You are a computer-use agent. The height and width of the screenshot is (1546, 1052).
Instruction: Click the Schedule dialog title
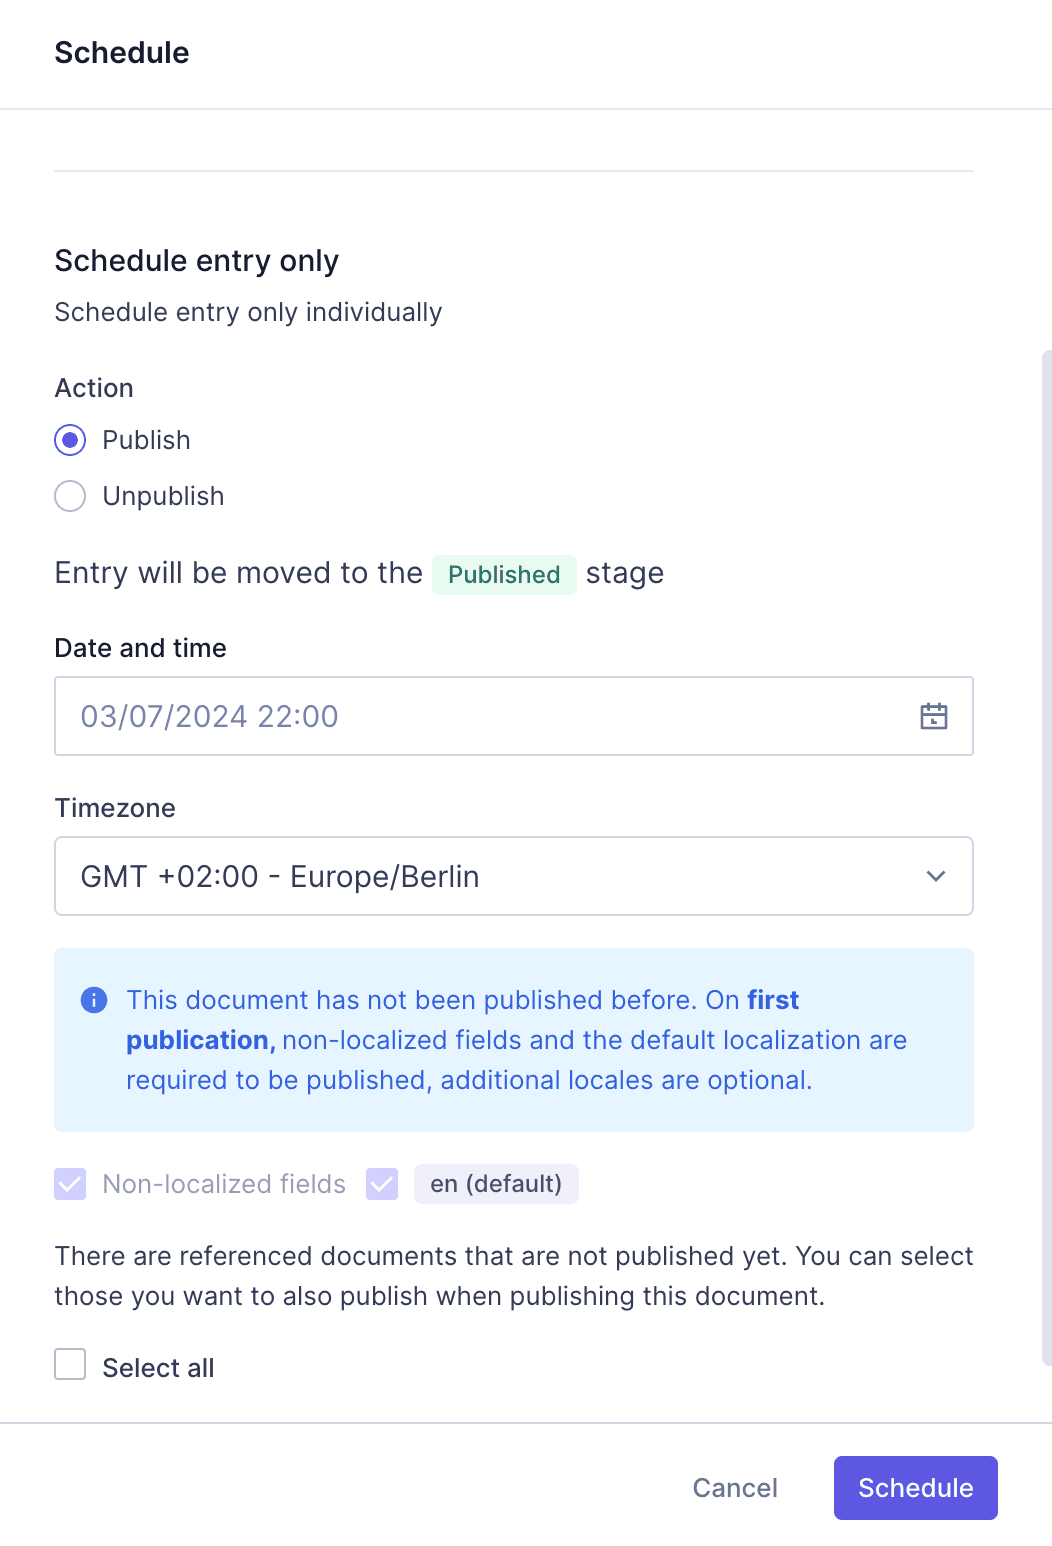pyautogui.click(x=122, y=53)
